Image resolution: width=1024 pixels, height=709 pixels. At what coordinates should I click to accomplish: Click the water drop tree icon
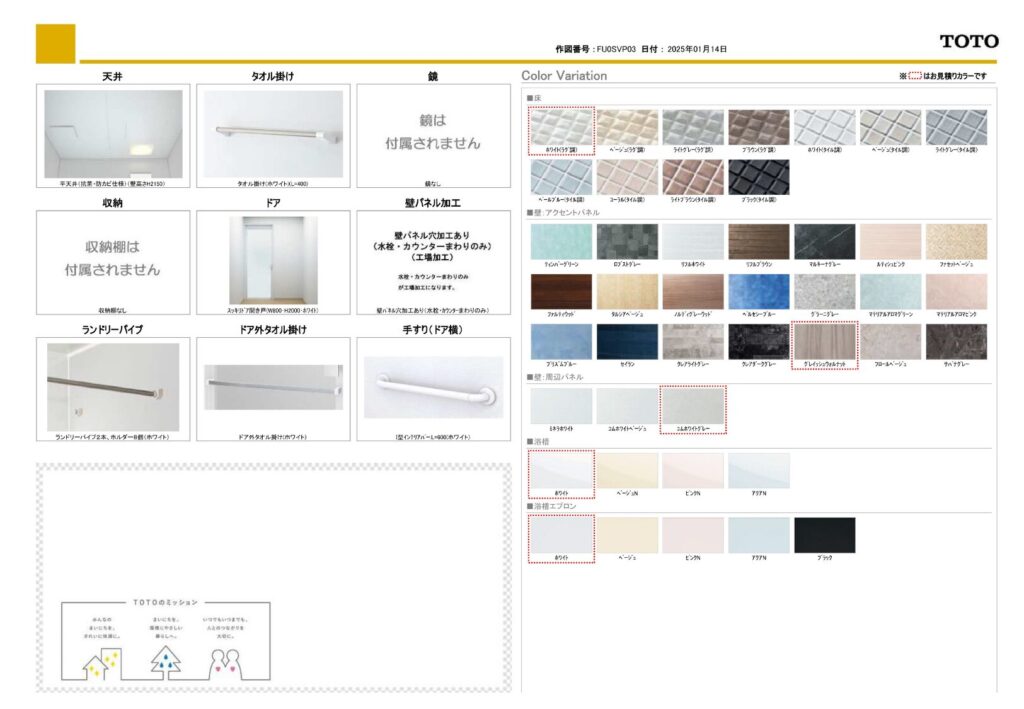tap(165, 661)
